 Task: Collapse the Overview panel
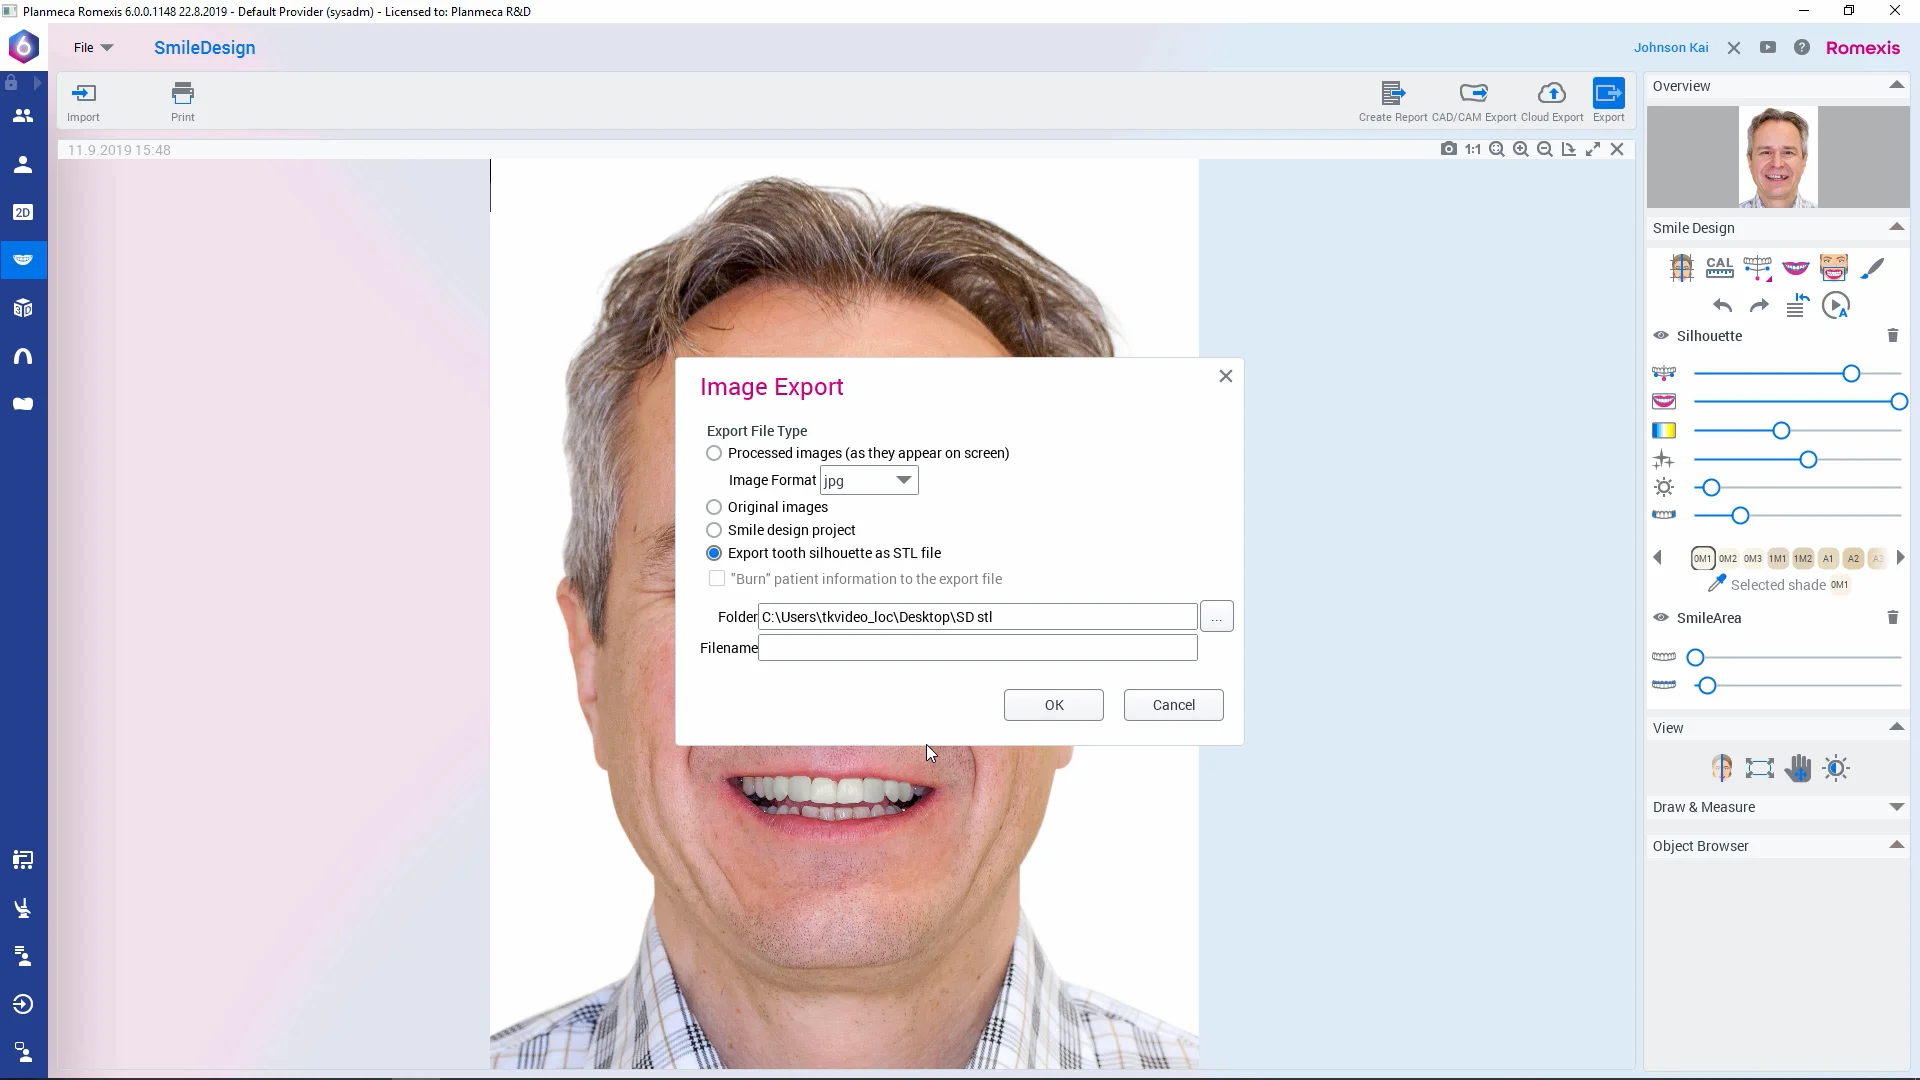1897,85
